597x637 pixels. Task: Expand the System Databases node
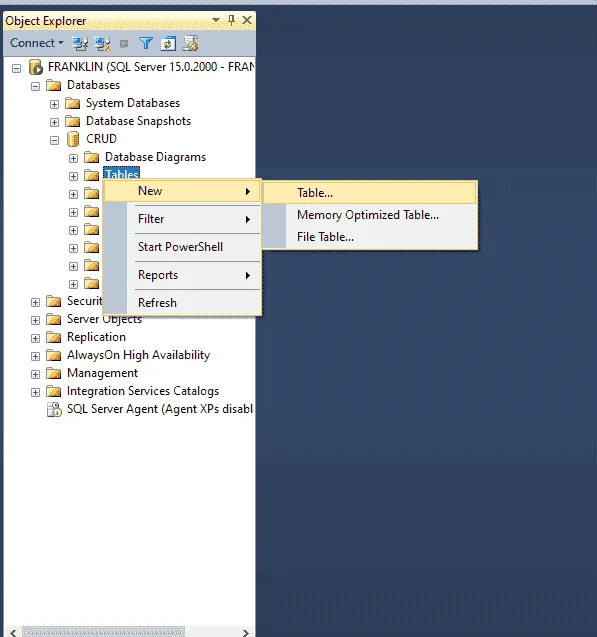(x=54, y=104)
